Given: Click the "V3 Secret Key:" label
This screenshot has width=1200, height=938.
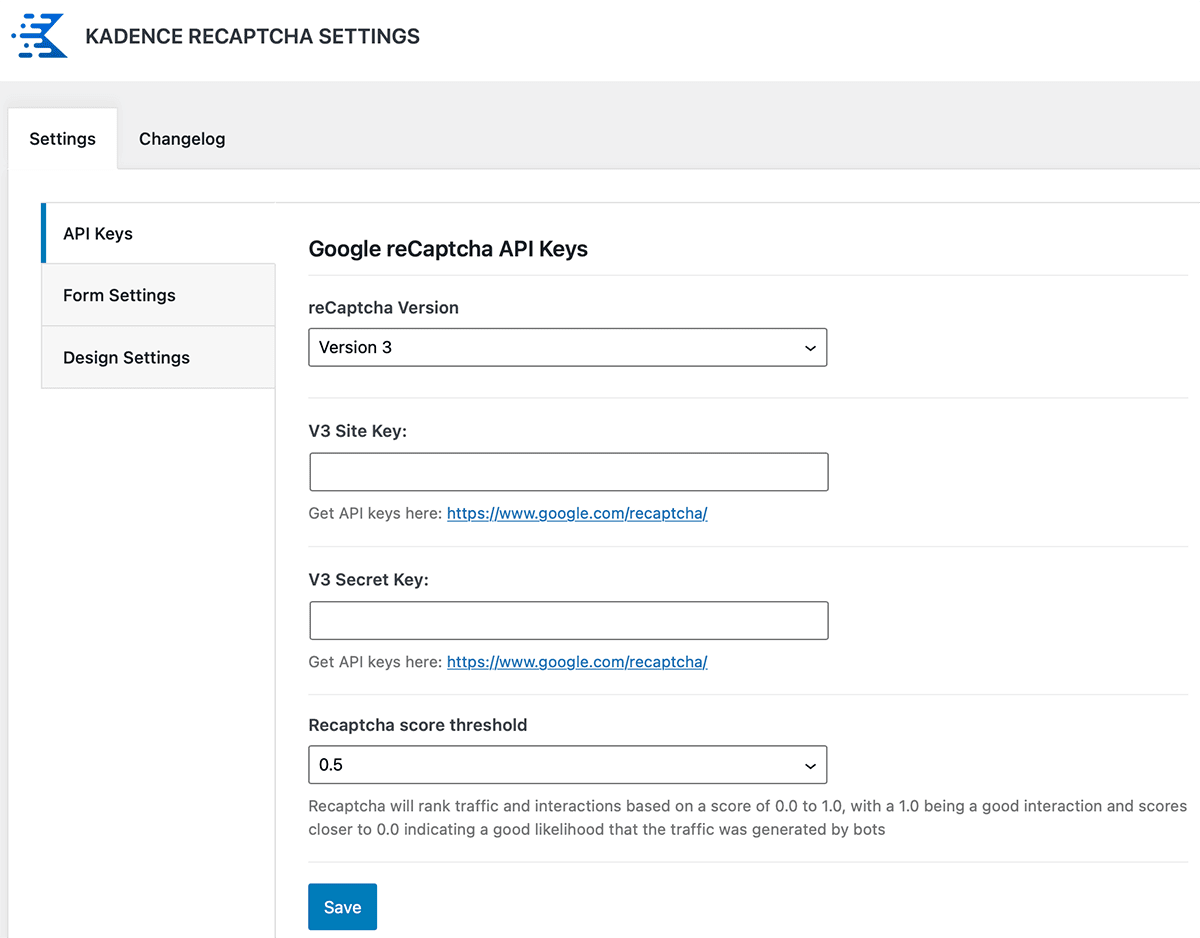Looking at the screenshot, I should (368, 579).
